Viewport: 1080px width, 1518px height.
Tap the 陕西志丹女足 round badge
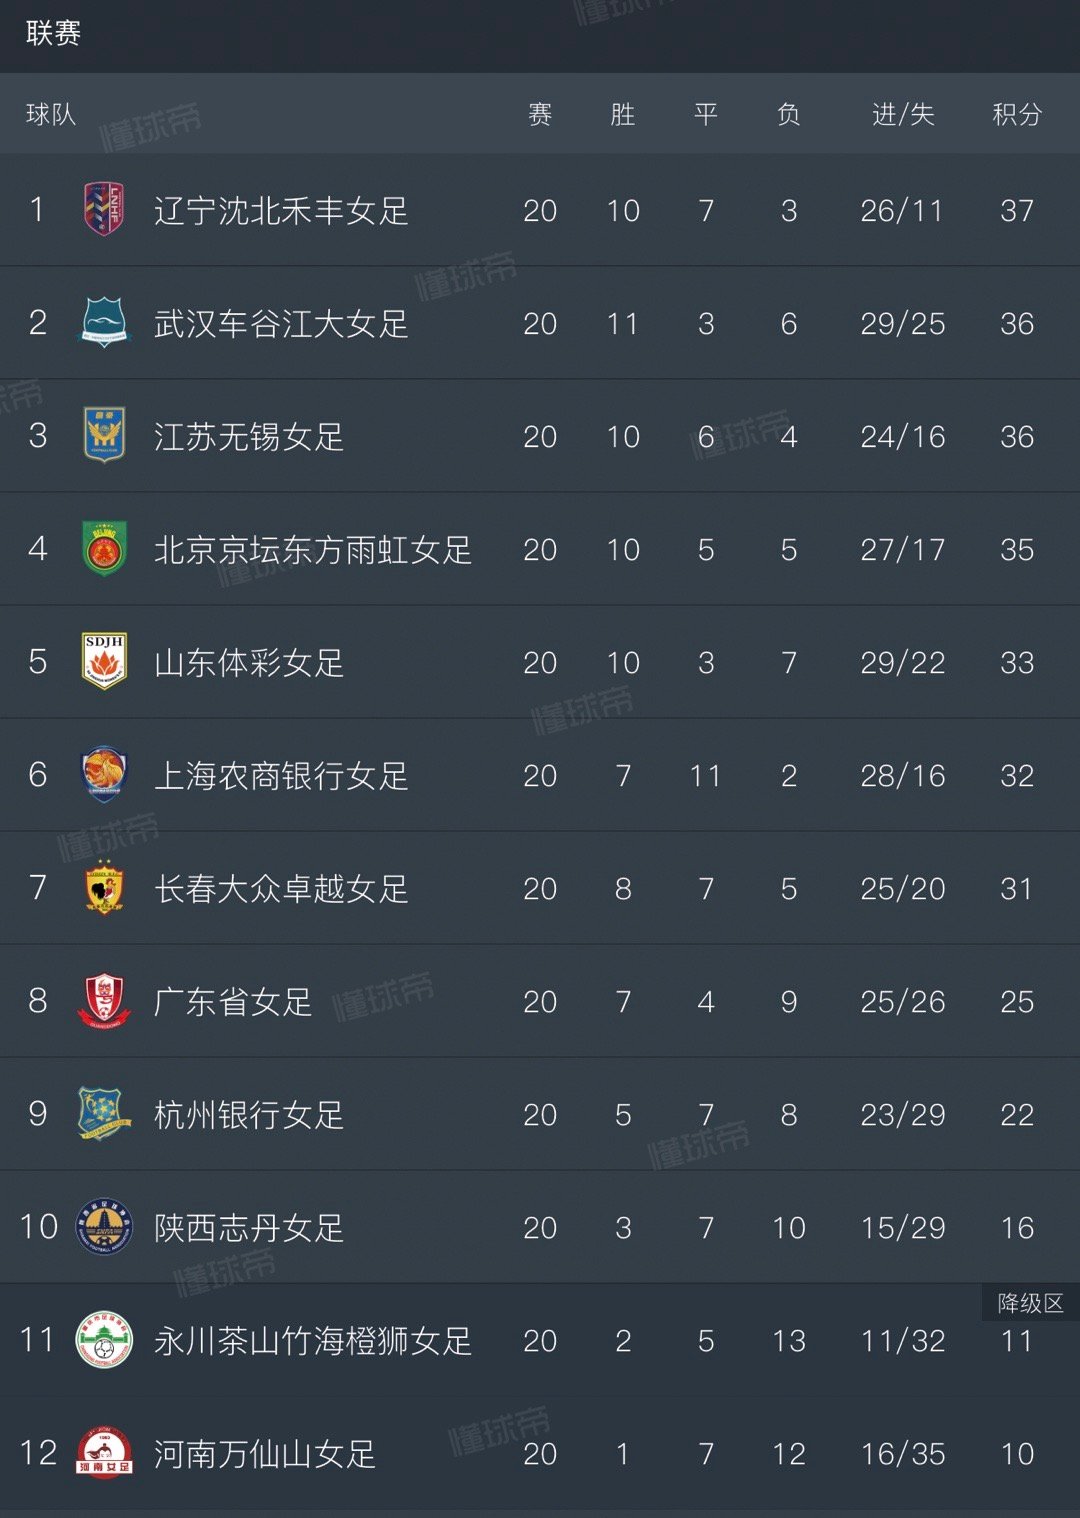tap(104, 1226)
